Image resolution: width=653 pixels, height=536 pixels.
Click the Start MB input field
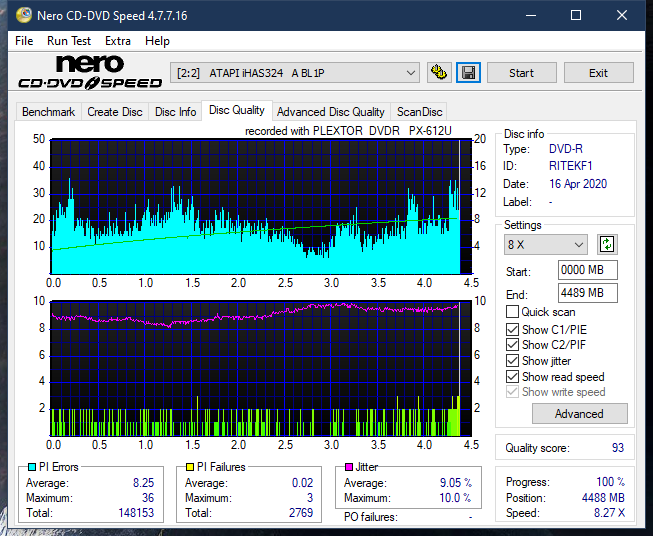(x=587, y=270)
